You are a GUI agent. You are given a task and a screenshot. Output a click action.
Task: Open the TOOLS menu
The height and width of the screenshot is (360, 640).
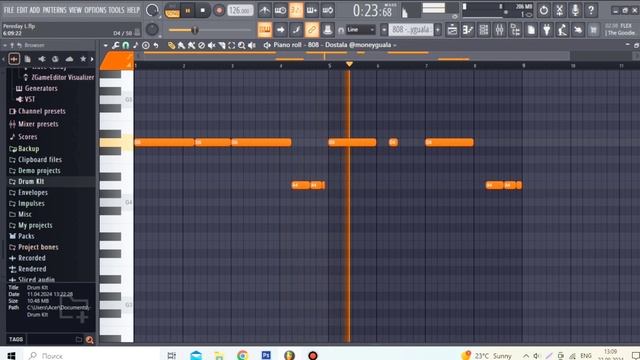tap(116, 10)
